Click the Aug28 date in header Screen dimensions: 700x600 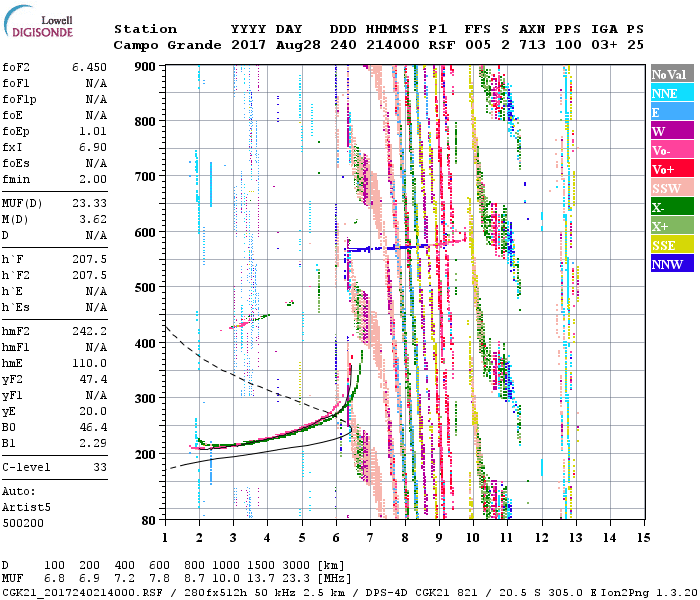296,45
